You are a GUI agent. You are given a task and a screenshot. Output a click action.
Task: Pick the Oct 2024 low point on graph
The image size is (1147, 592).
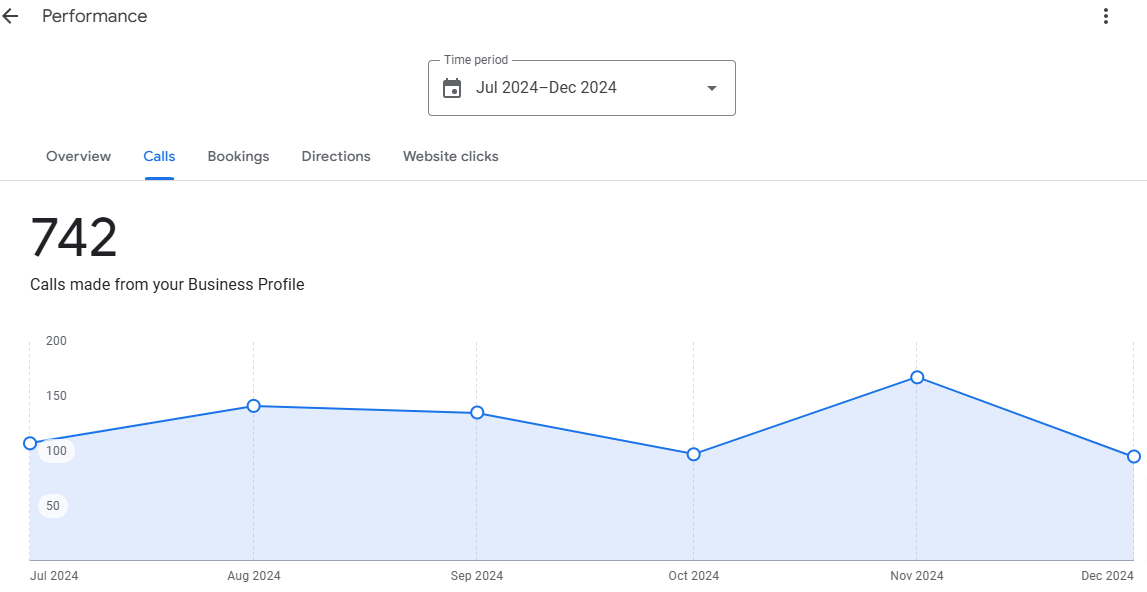(x=693, y=454)
